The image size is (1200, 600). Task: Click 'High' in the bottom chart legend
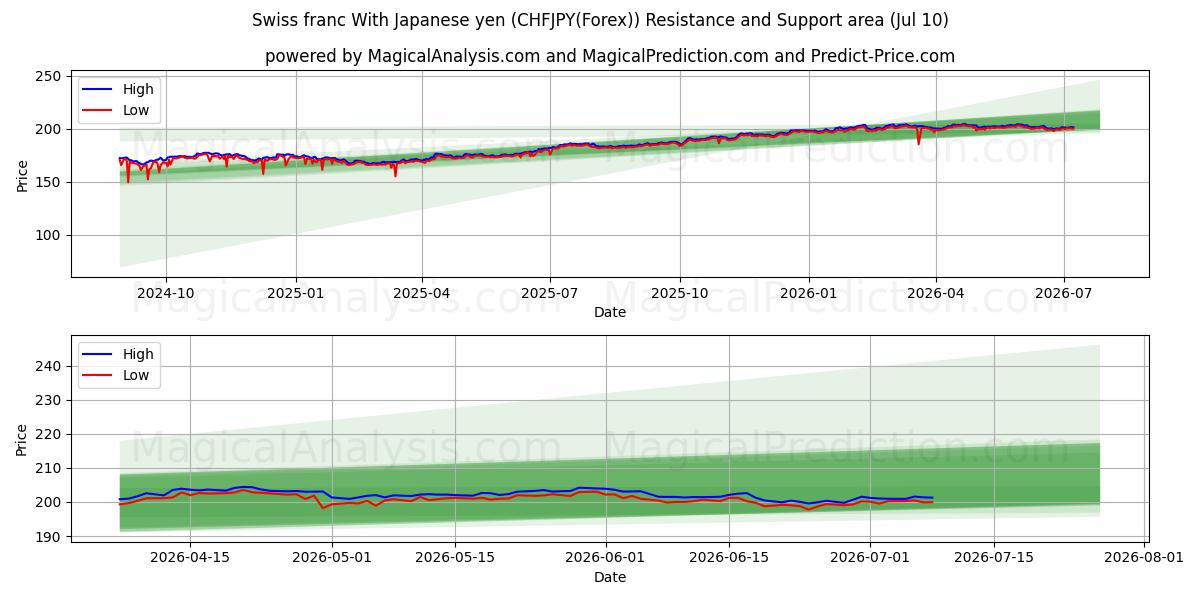pyautogui.click(x=138, y=354)
